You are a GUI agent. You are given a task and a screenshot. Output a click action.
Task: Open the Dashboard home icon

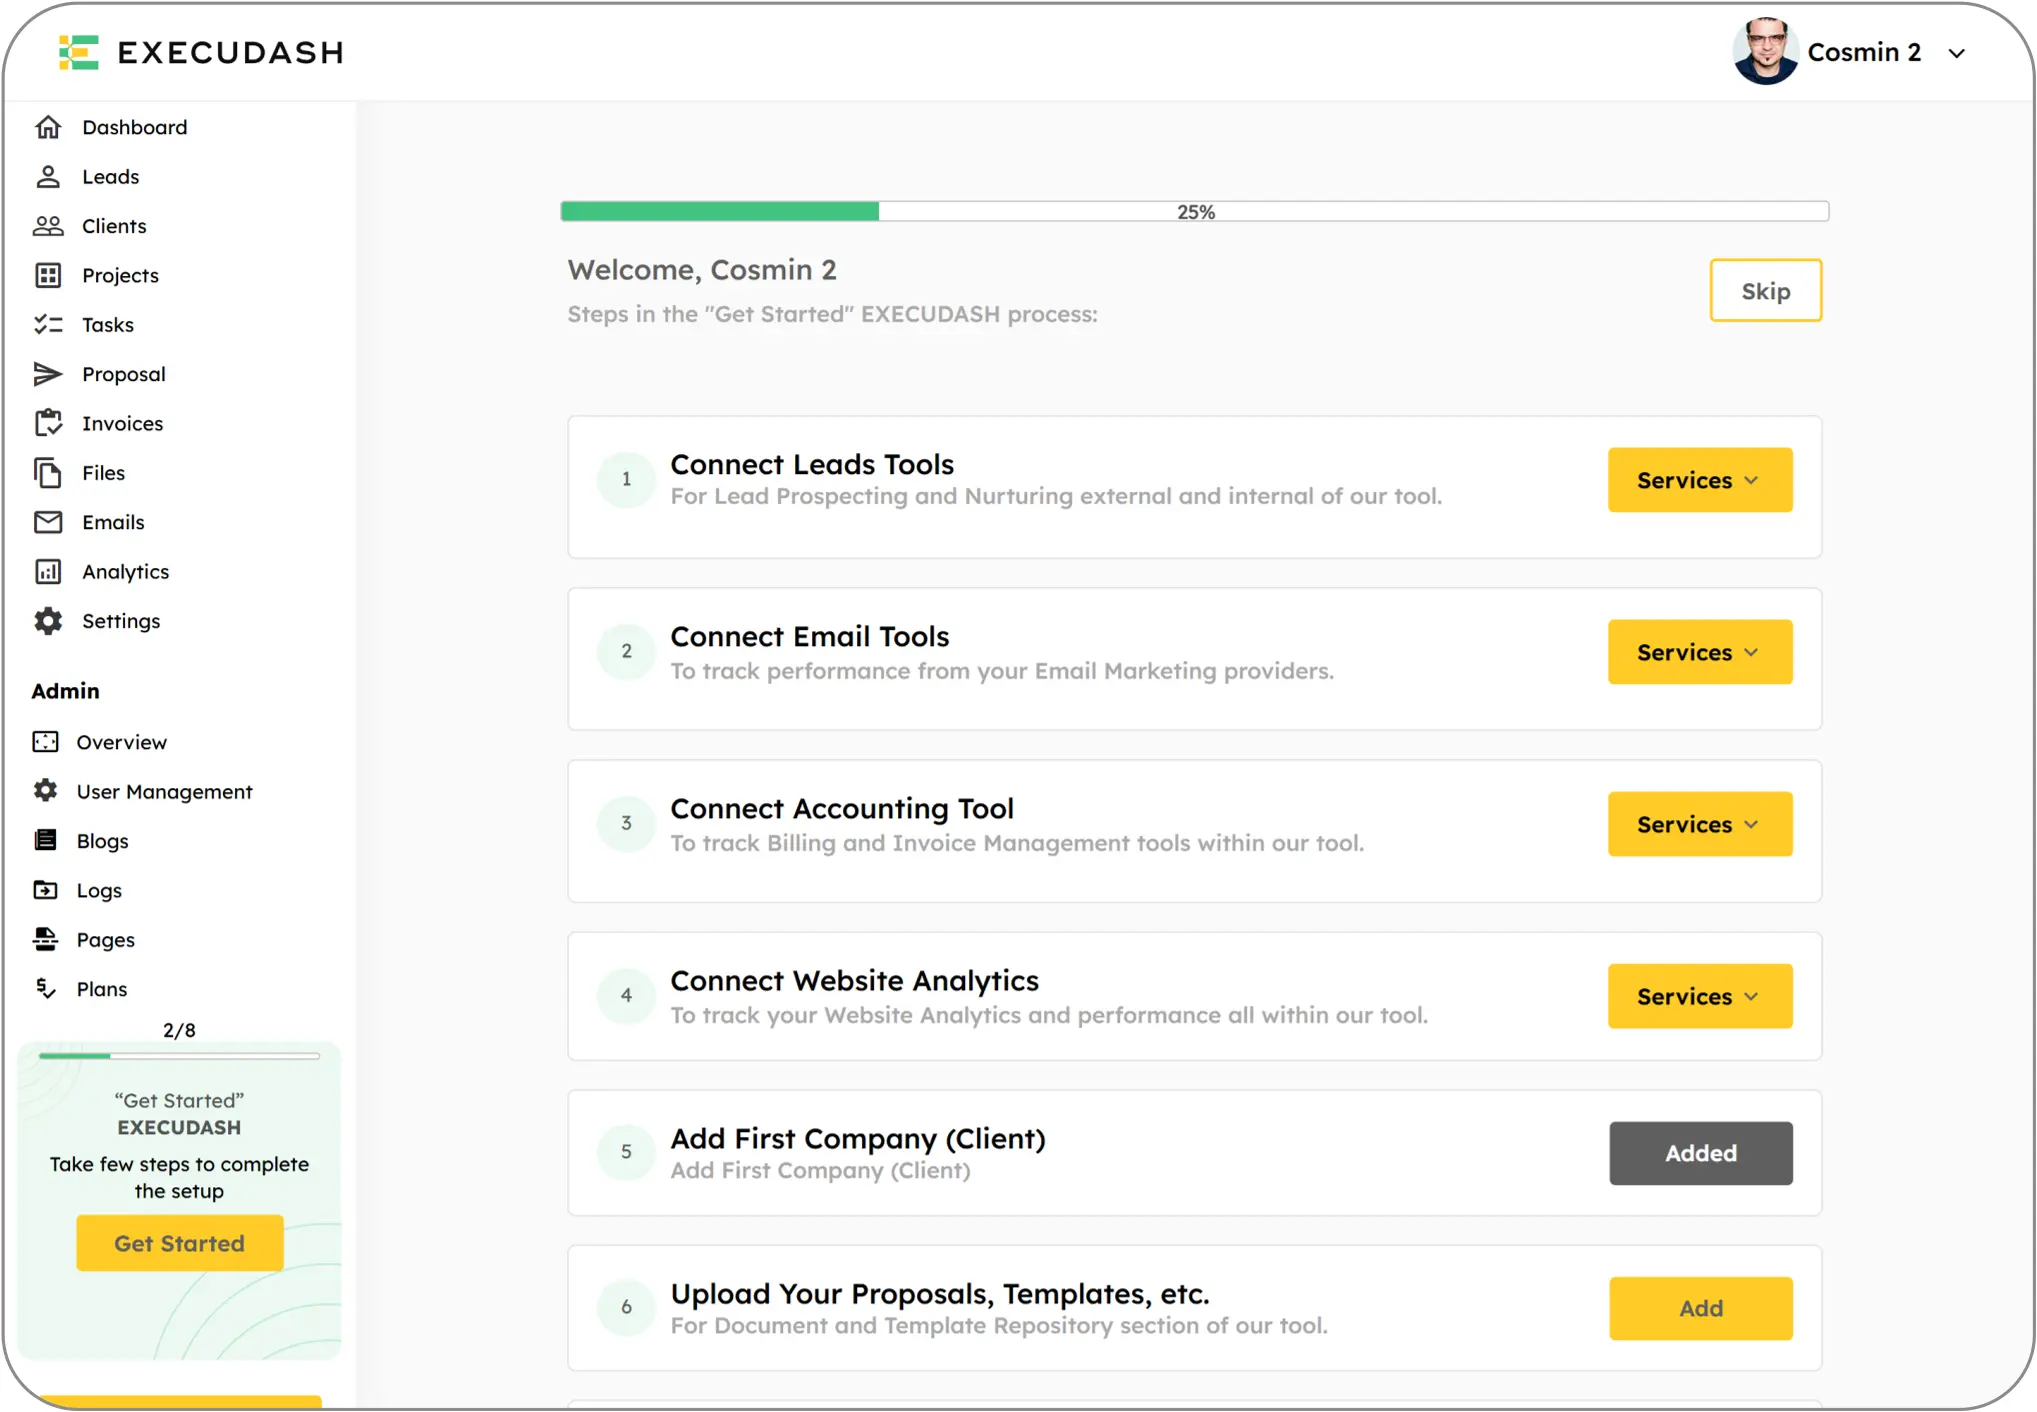click(x=48, y=127)
